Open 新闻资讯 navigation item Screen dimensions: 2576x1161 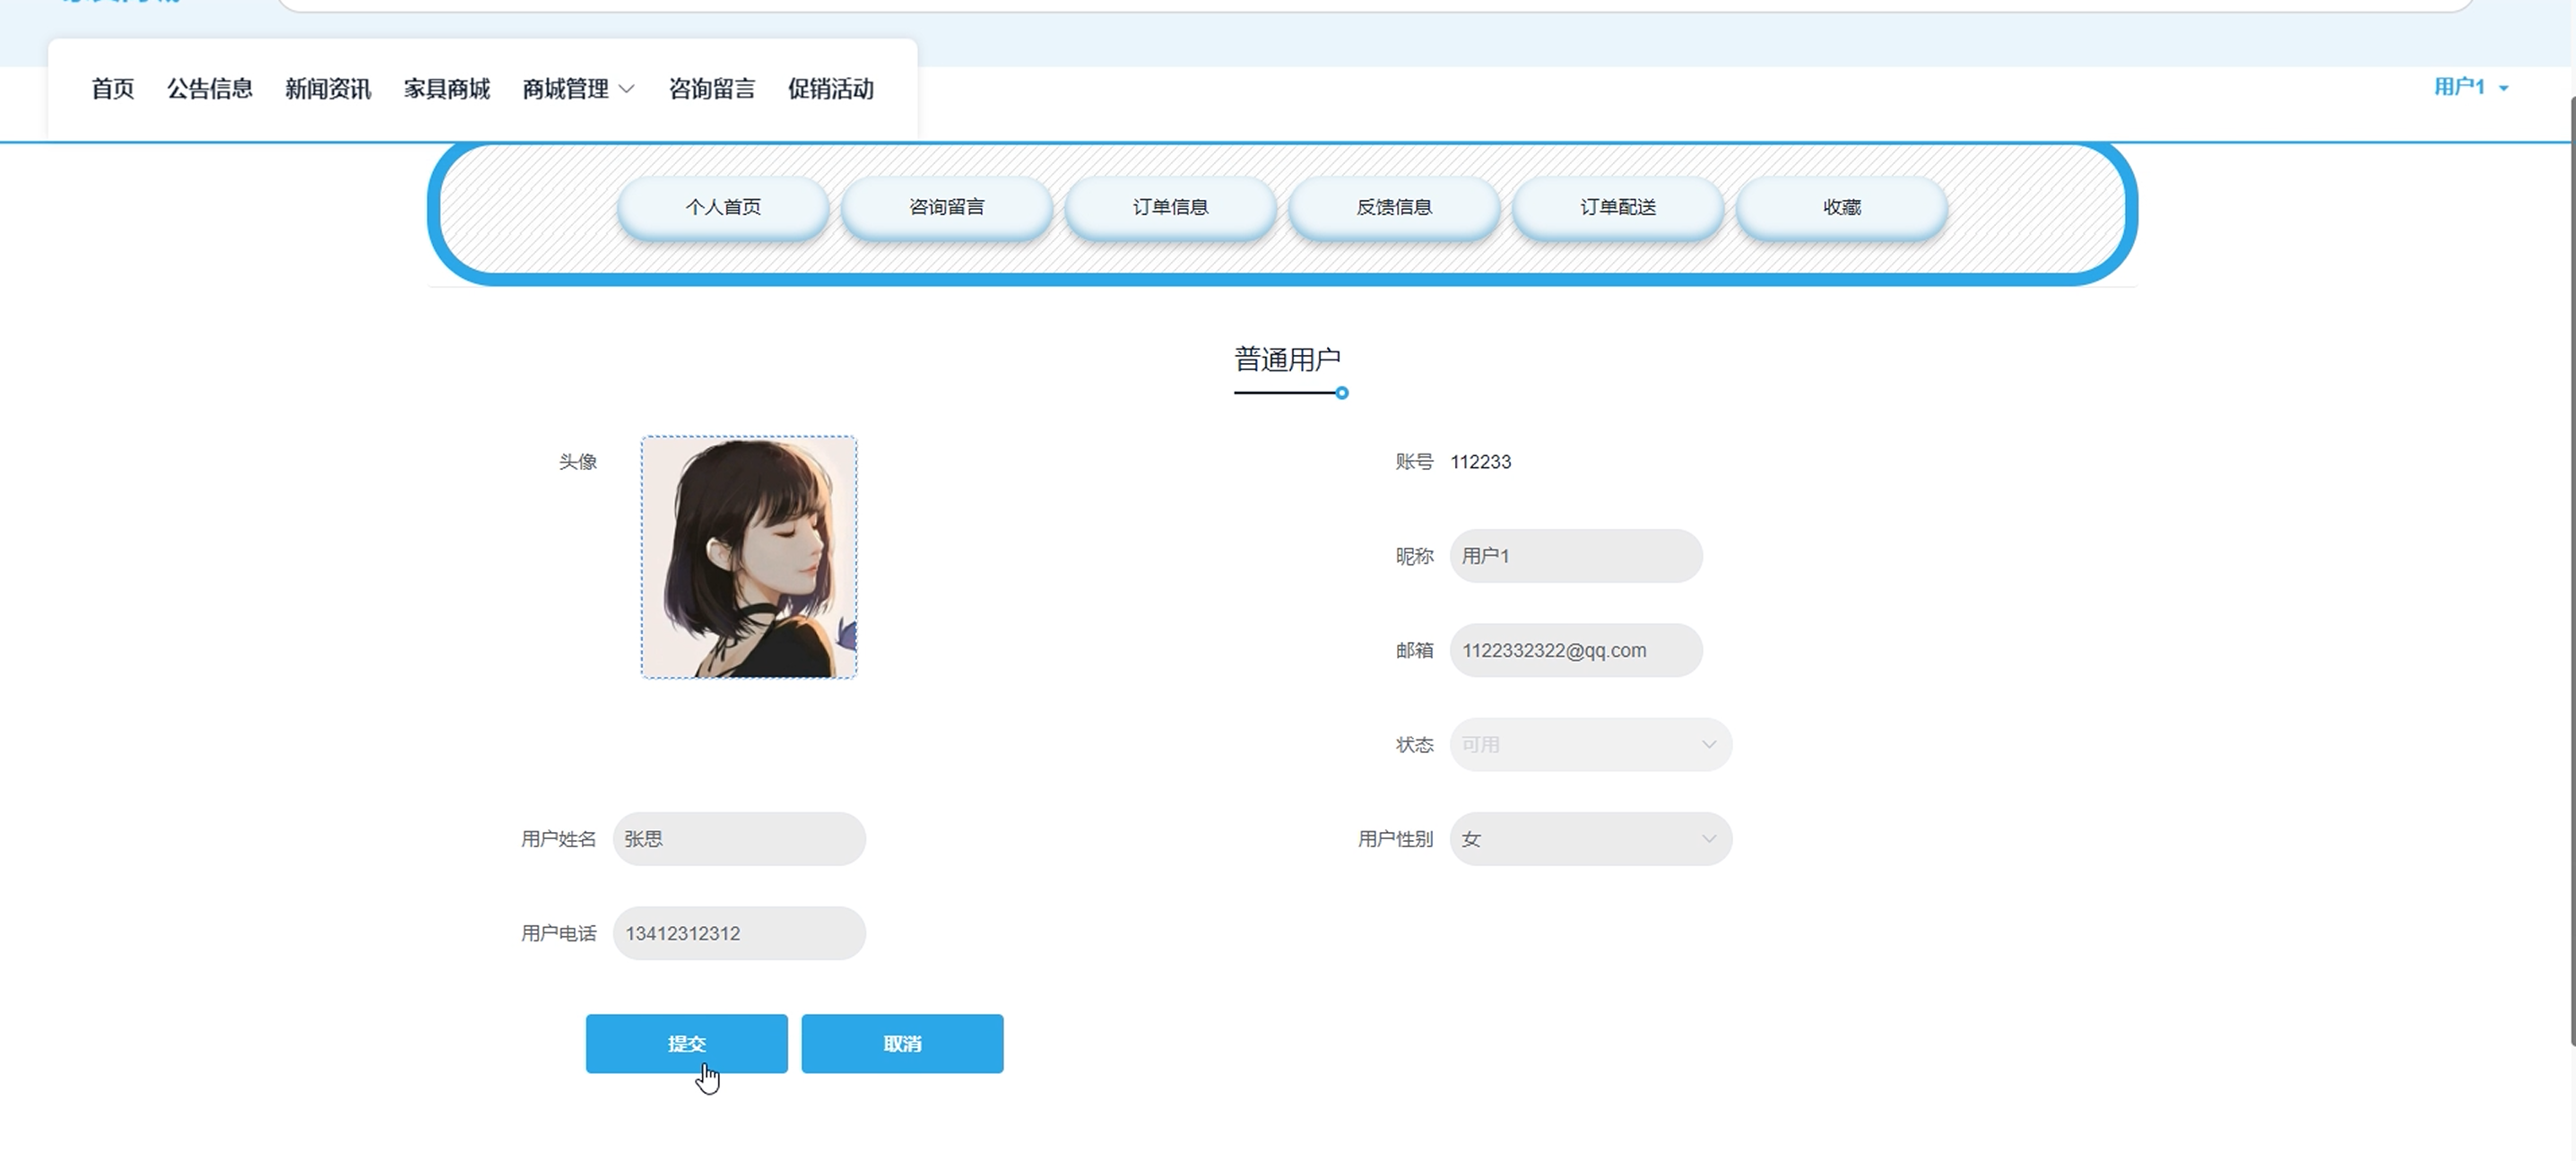(328, 89)
